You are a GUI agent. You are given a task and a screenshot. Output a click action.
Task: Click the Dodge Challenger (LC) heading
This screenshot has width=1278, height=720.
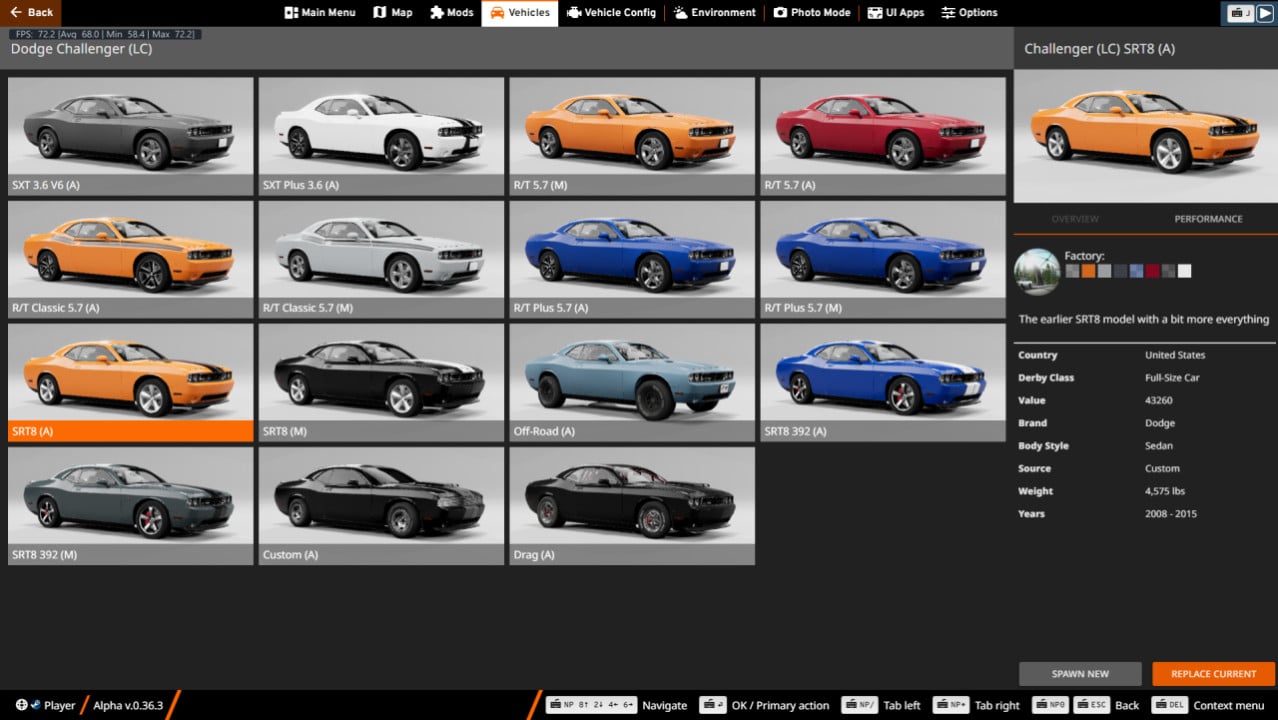click(81, 49)
